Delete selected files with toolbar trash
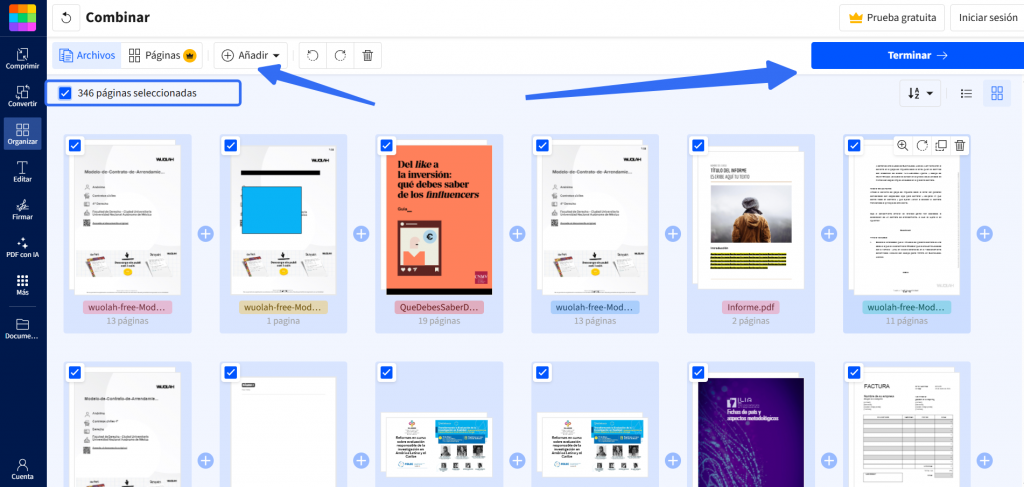 click(368, 55)
